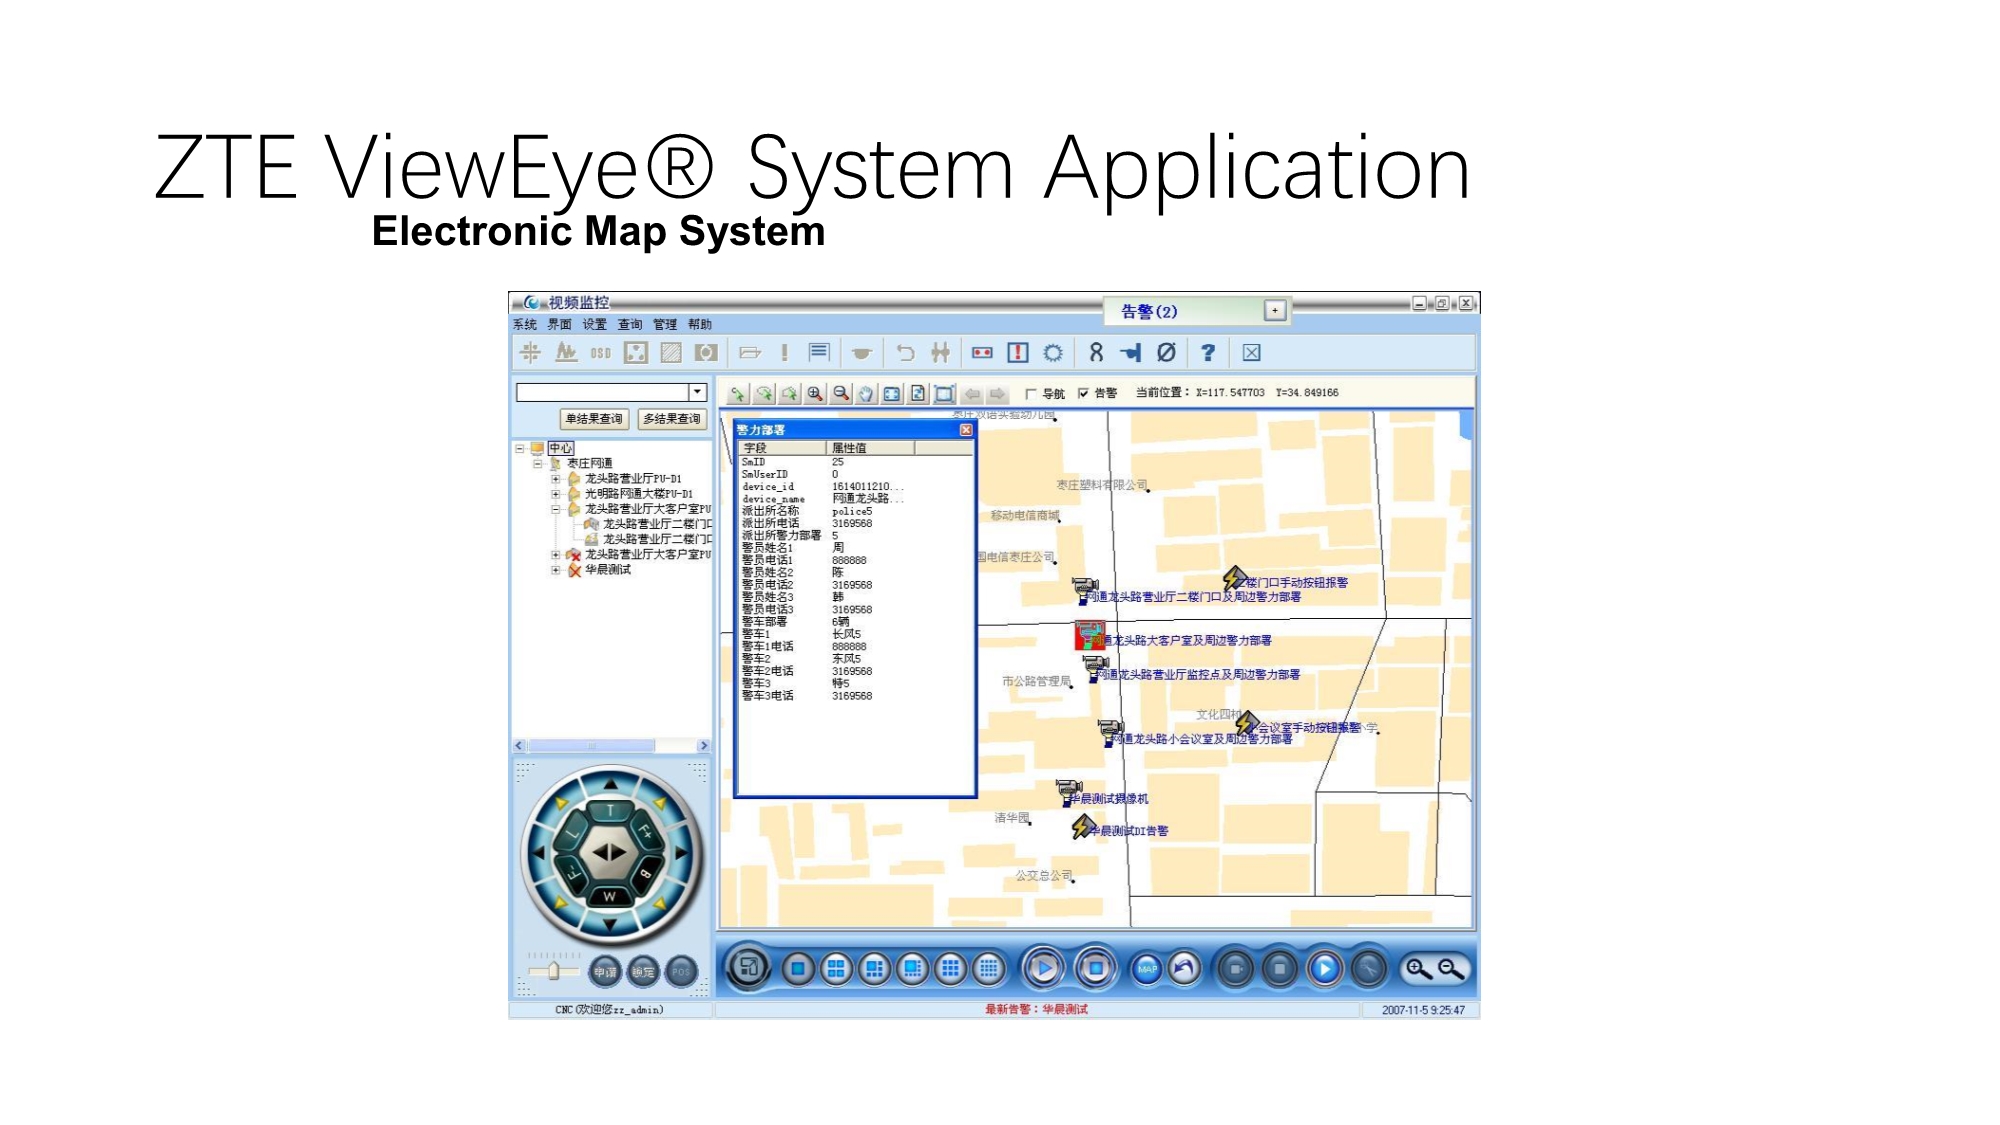This screenshot has height=1125, width=2000.
Task: Select the 属性值 column header
Action: tap(870, 448)
